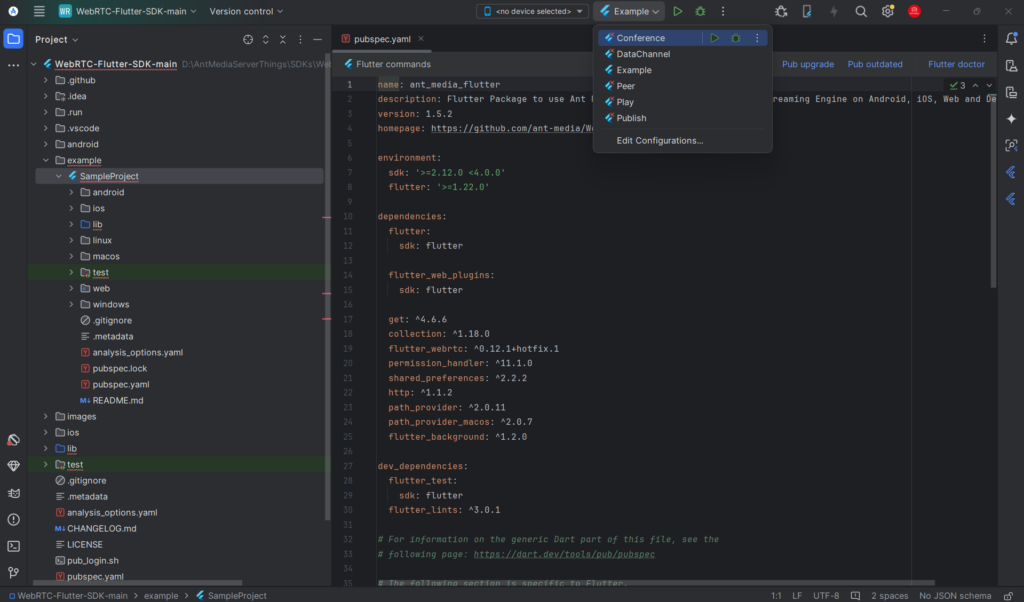Open the dart.dev pubspec link in comment
The image size is (1024, 602).
pos(564,554)
